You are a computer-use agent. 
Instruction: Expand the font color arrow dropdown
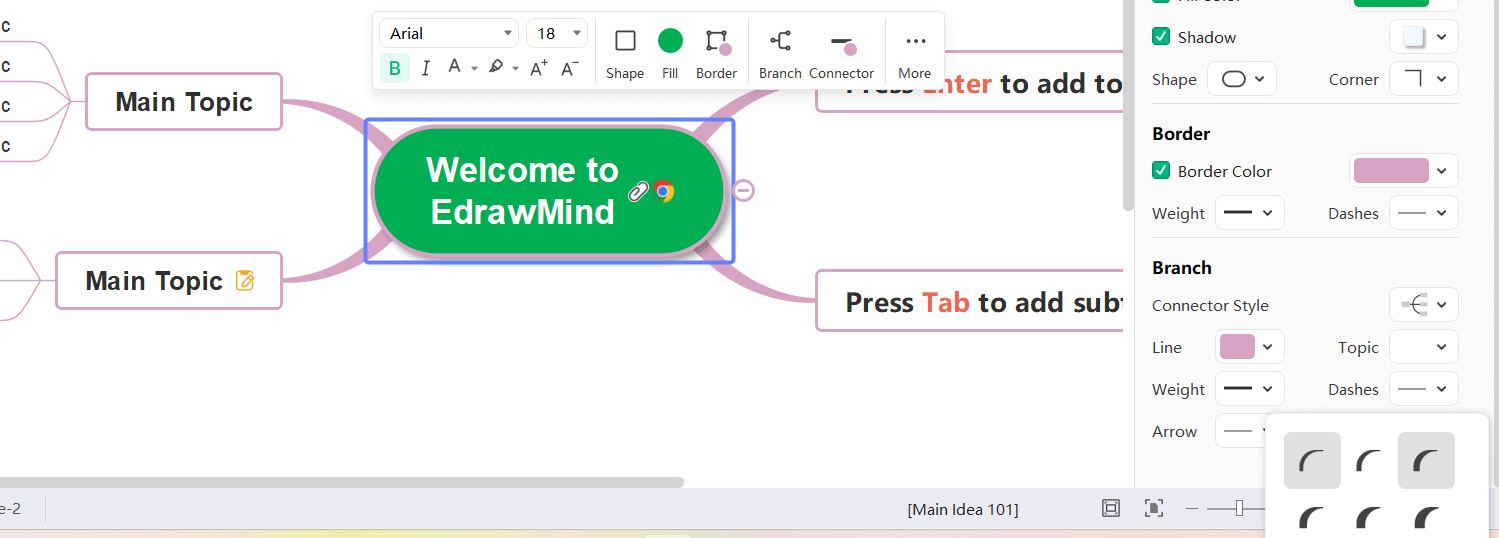(474, 68)
